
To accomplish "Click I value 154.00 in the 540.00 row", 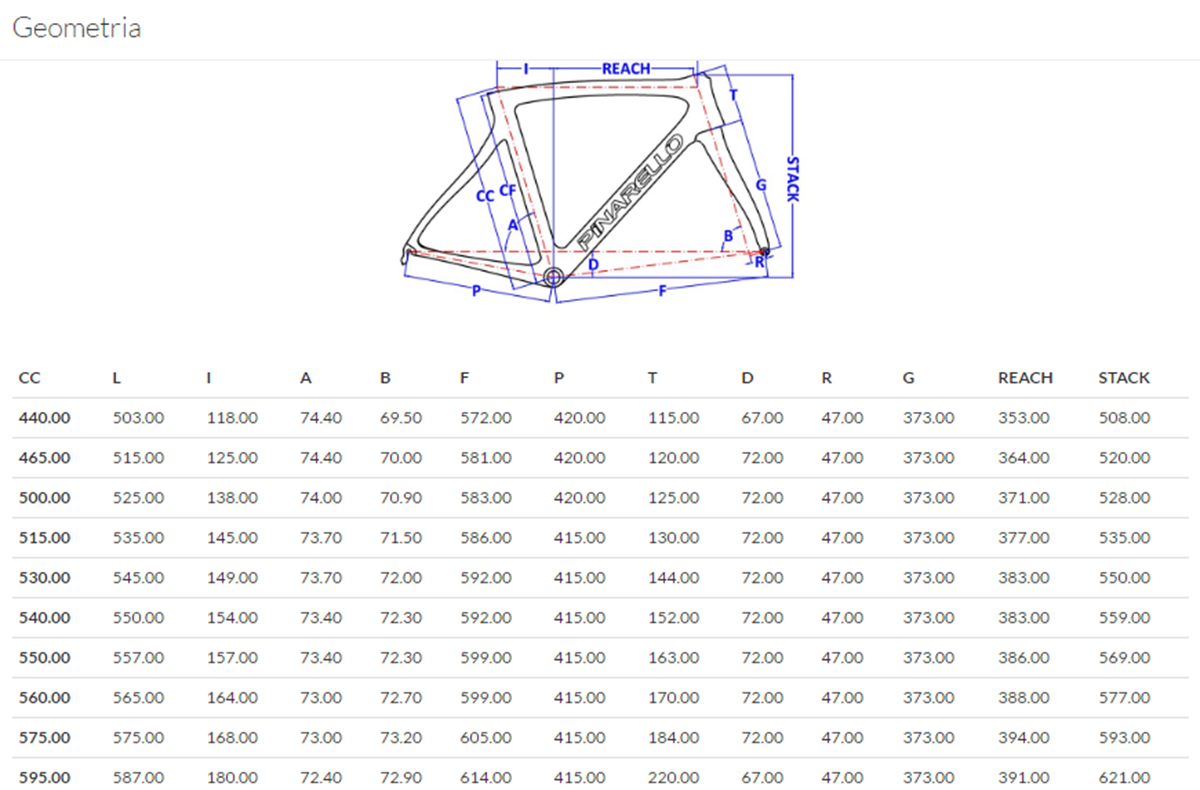I will [231, 618].
